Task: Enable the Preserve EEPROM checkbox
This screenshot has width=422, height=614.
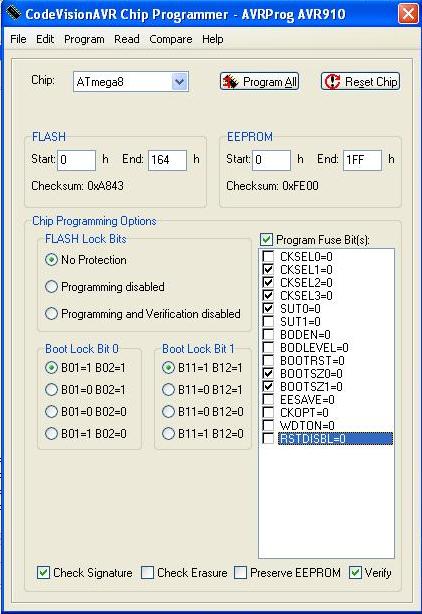Action: (x=240, y=572)
